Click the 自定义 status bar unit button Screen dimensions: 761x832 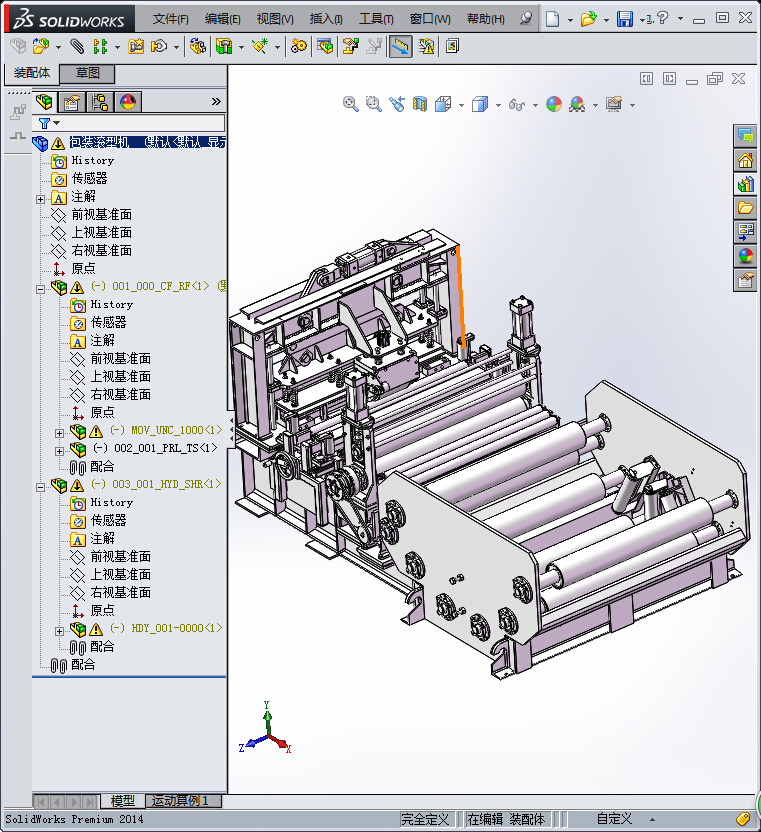coord(614,819)
